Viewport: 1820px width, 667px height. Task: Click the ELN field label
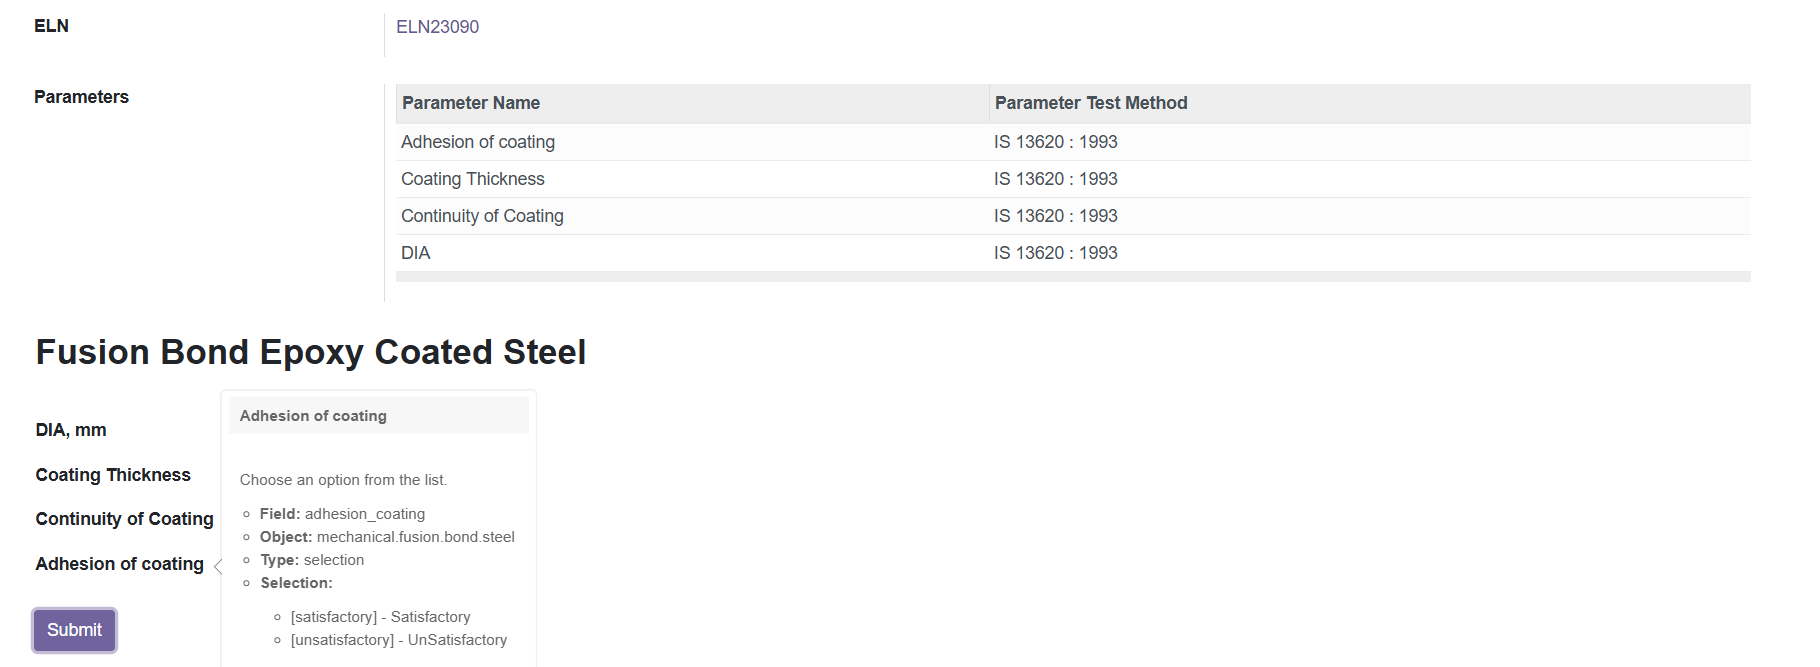pyautogui.click(x=51, y=26)
